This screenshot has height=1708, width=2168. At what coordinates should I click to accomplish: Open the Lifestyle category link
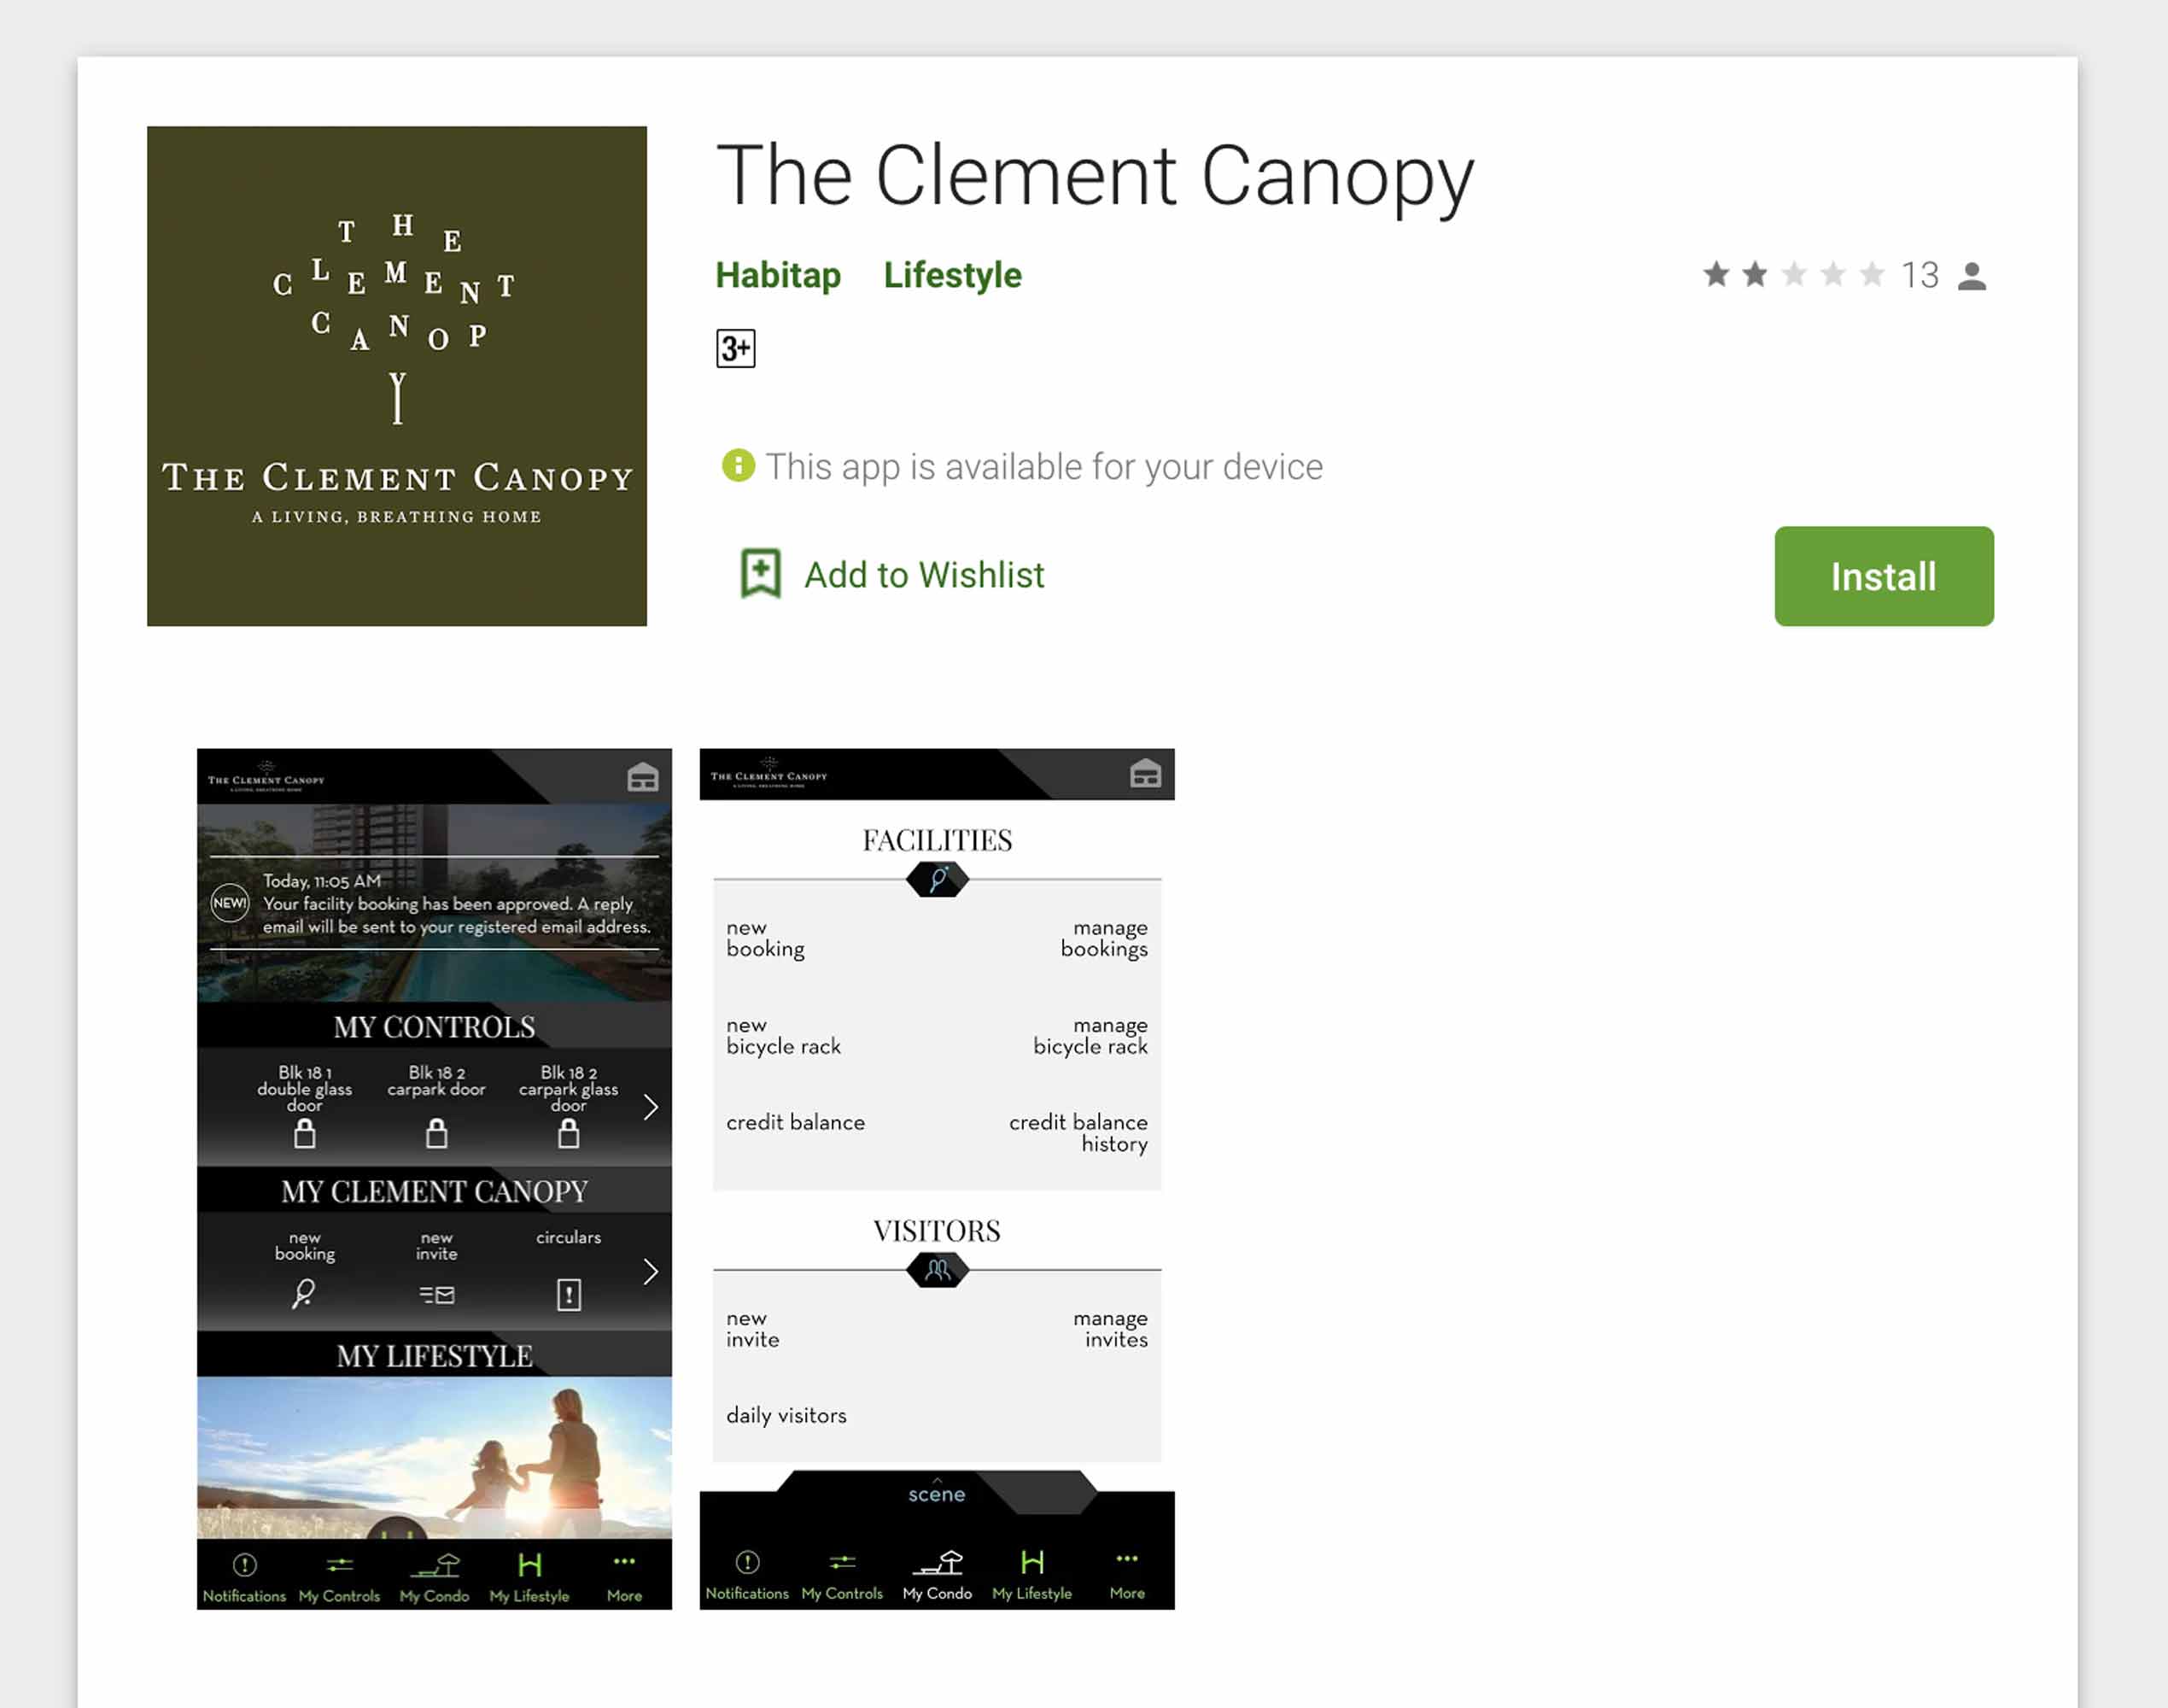click(952, 275)
